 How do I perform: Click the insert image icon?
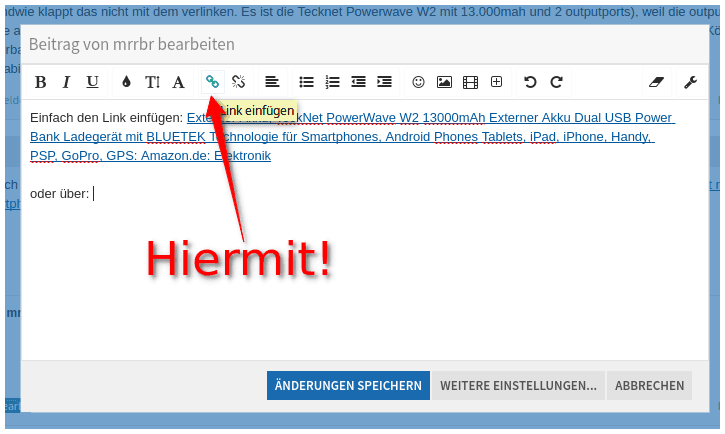coord(444,82)
